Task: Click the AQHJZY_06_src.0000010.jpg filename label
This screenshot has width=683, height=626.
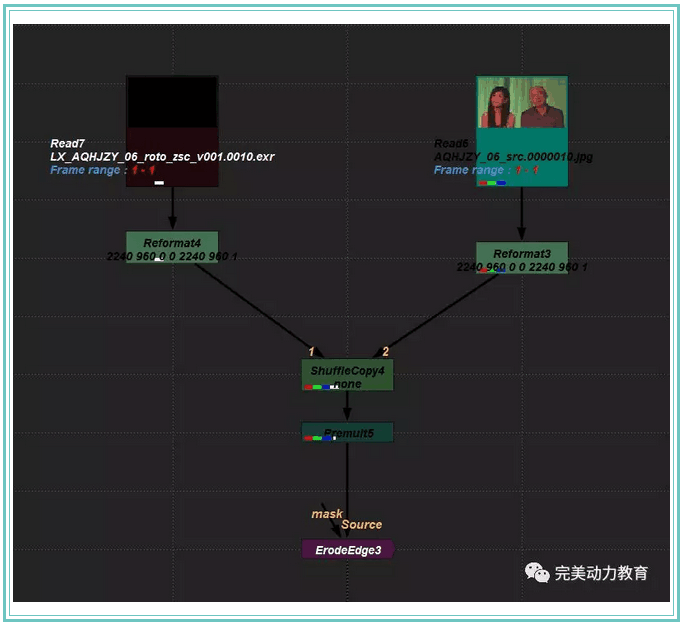Action: [x=513, y=157]
